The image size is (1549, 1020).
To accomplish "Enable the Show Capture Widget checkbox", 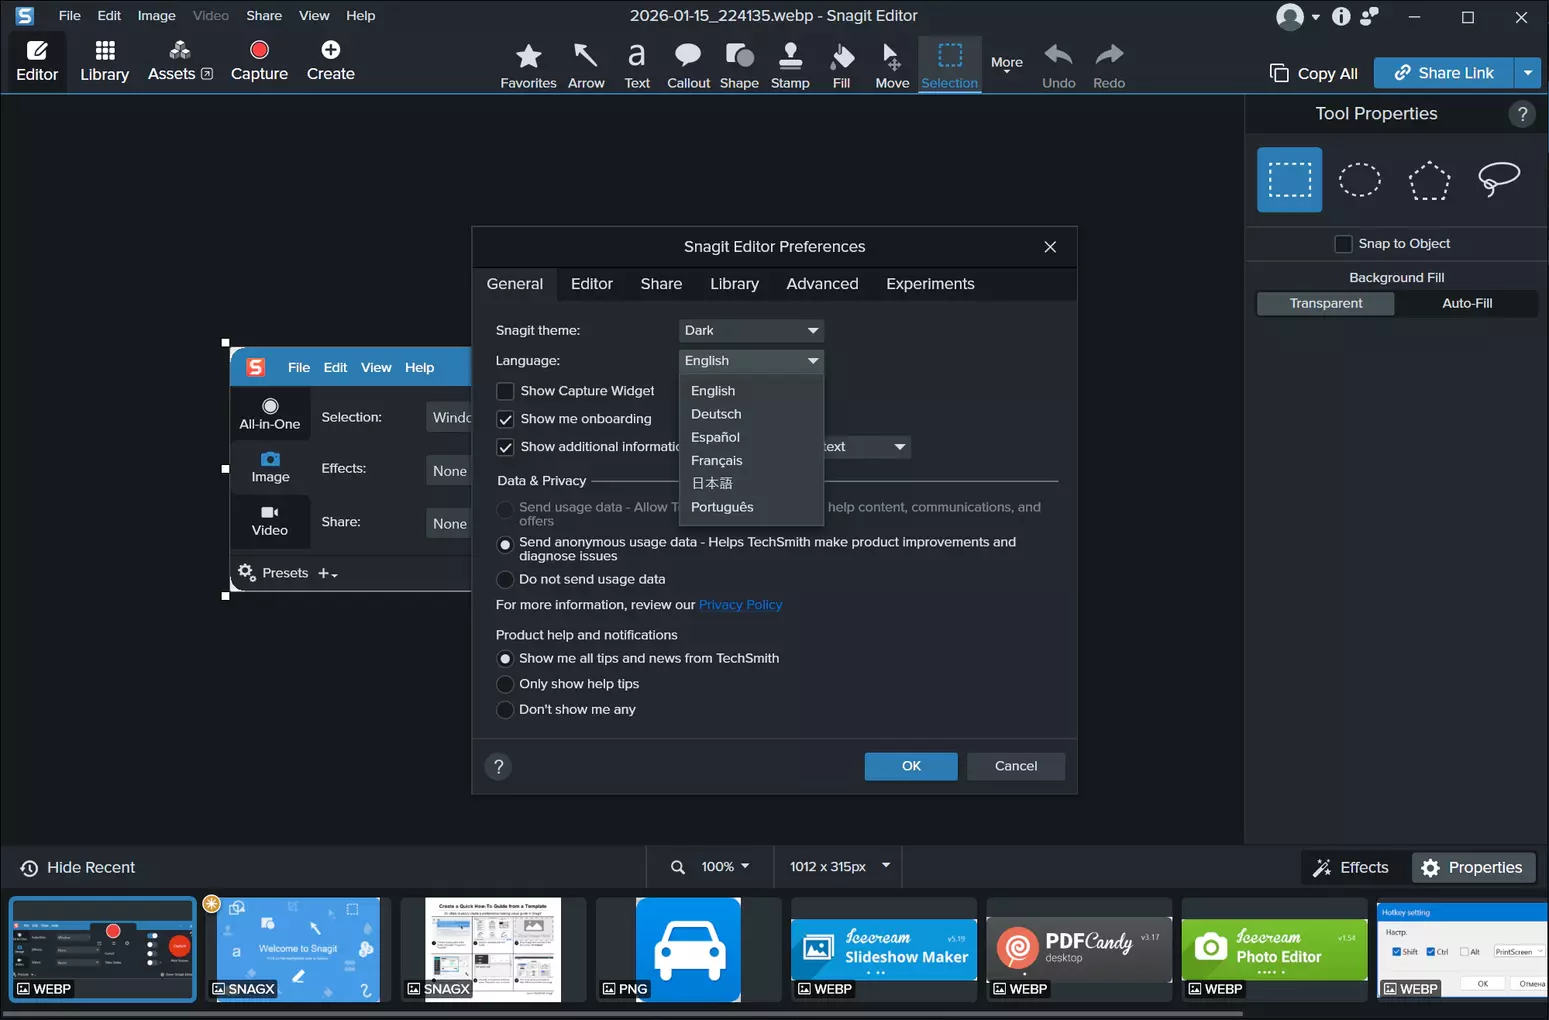I will [x=505, y=391].
